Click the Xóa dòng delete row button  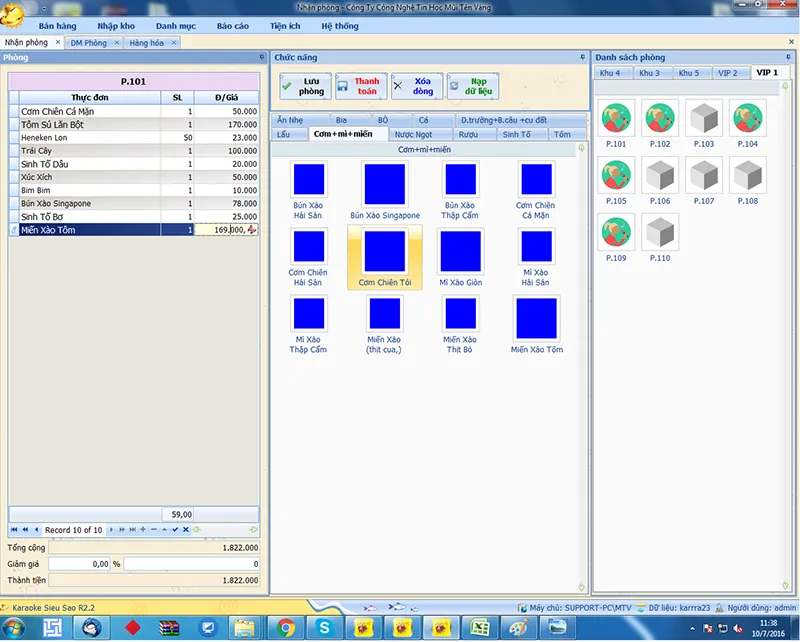click(x=416, y=86)
